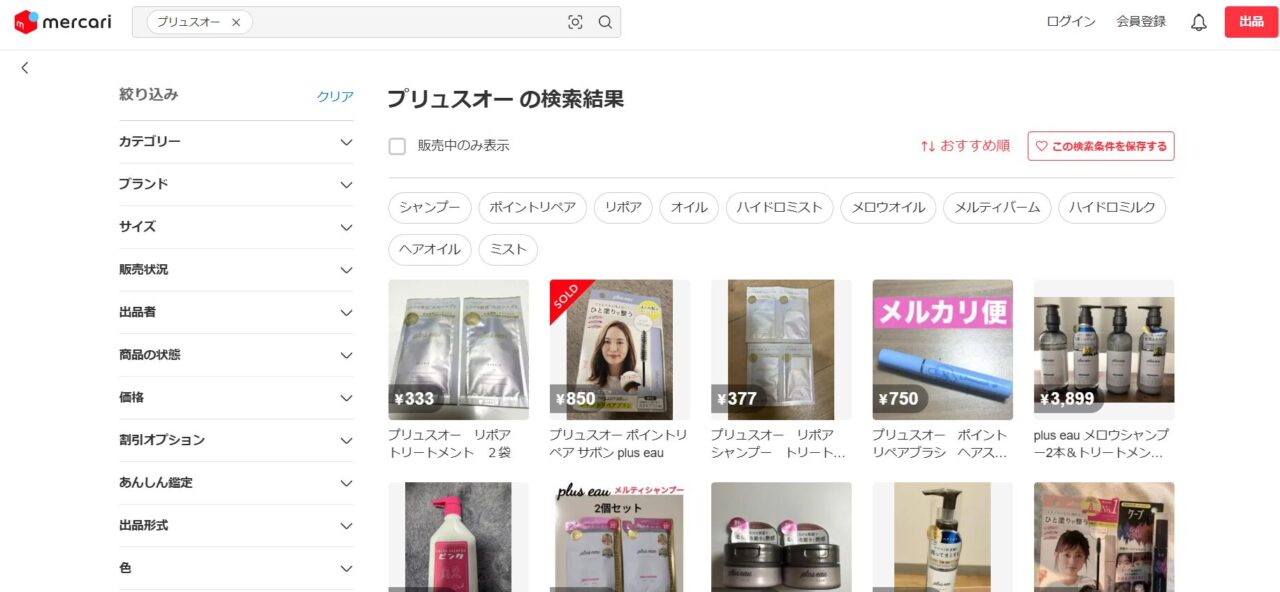
Task: Open the ログイン link
Action: [1071, 22]
